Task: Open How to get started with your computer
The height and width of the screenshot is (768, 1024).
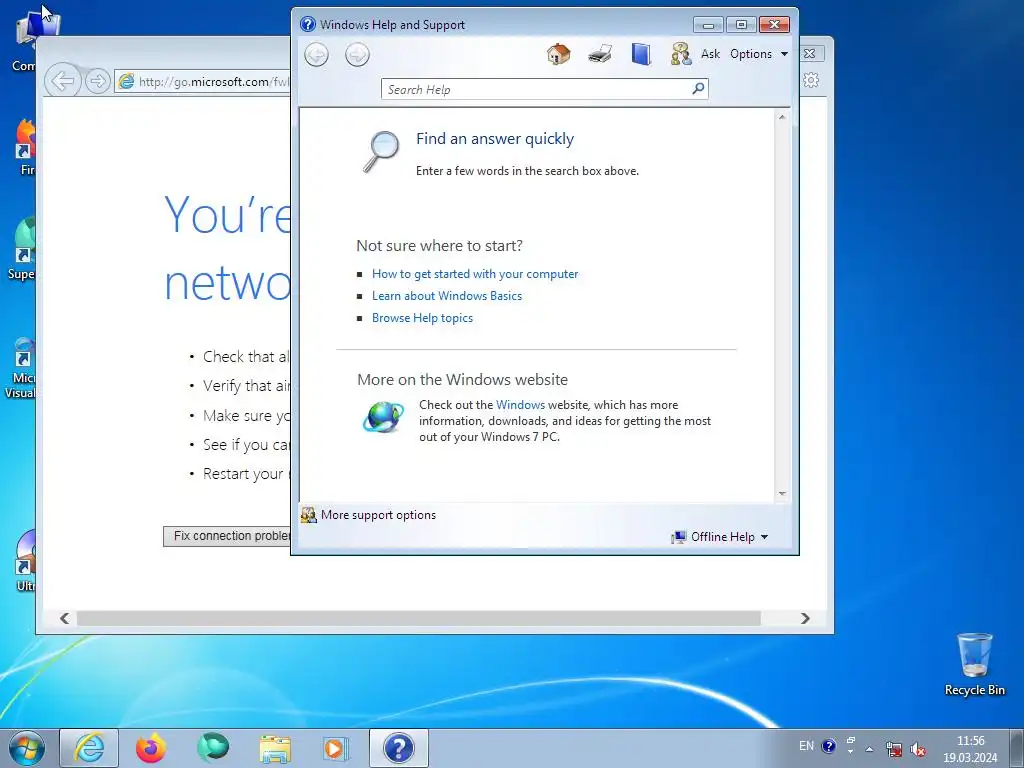Action: click(475, 274)
